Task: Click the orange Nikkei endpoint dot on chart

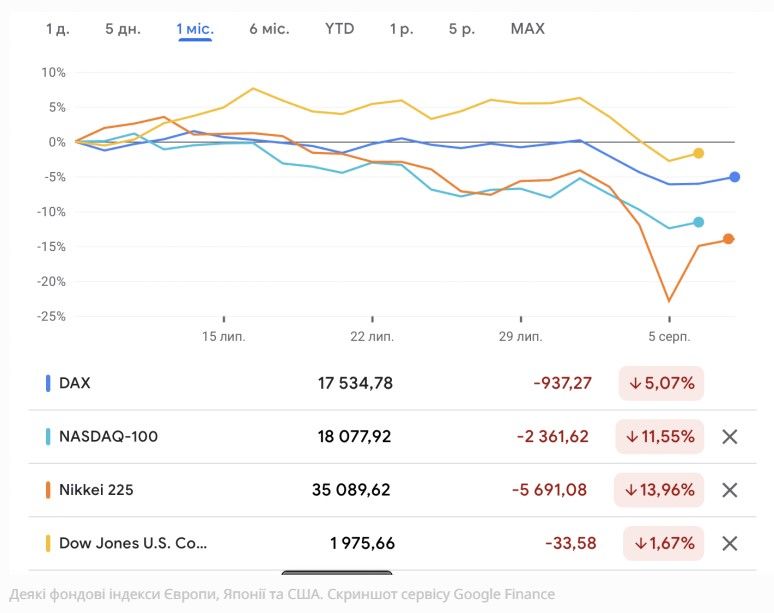Action: [729, 239]
